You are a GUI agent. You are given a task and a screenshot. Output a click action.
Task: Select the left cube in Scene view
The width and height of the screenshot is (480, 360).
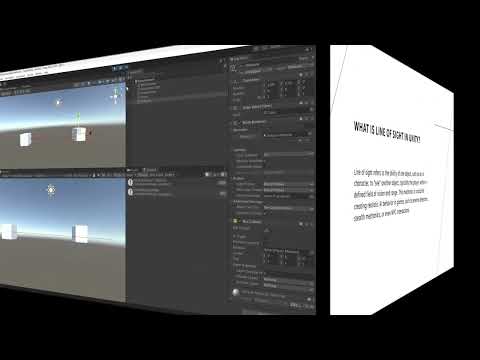coord(26,140)
